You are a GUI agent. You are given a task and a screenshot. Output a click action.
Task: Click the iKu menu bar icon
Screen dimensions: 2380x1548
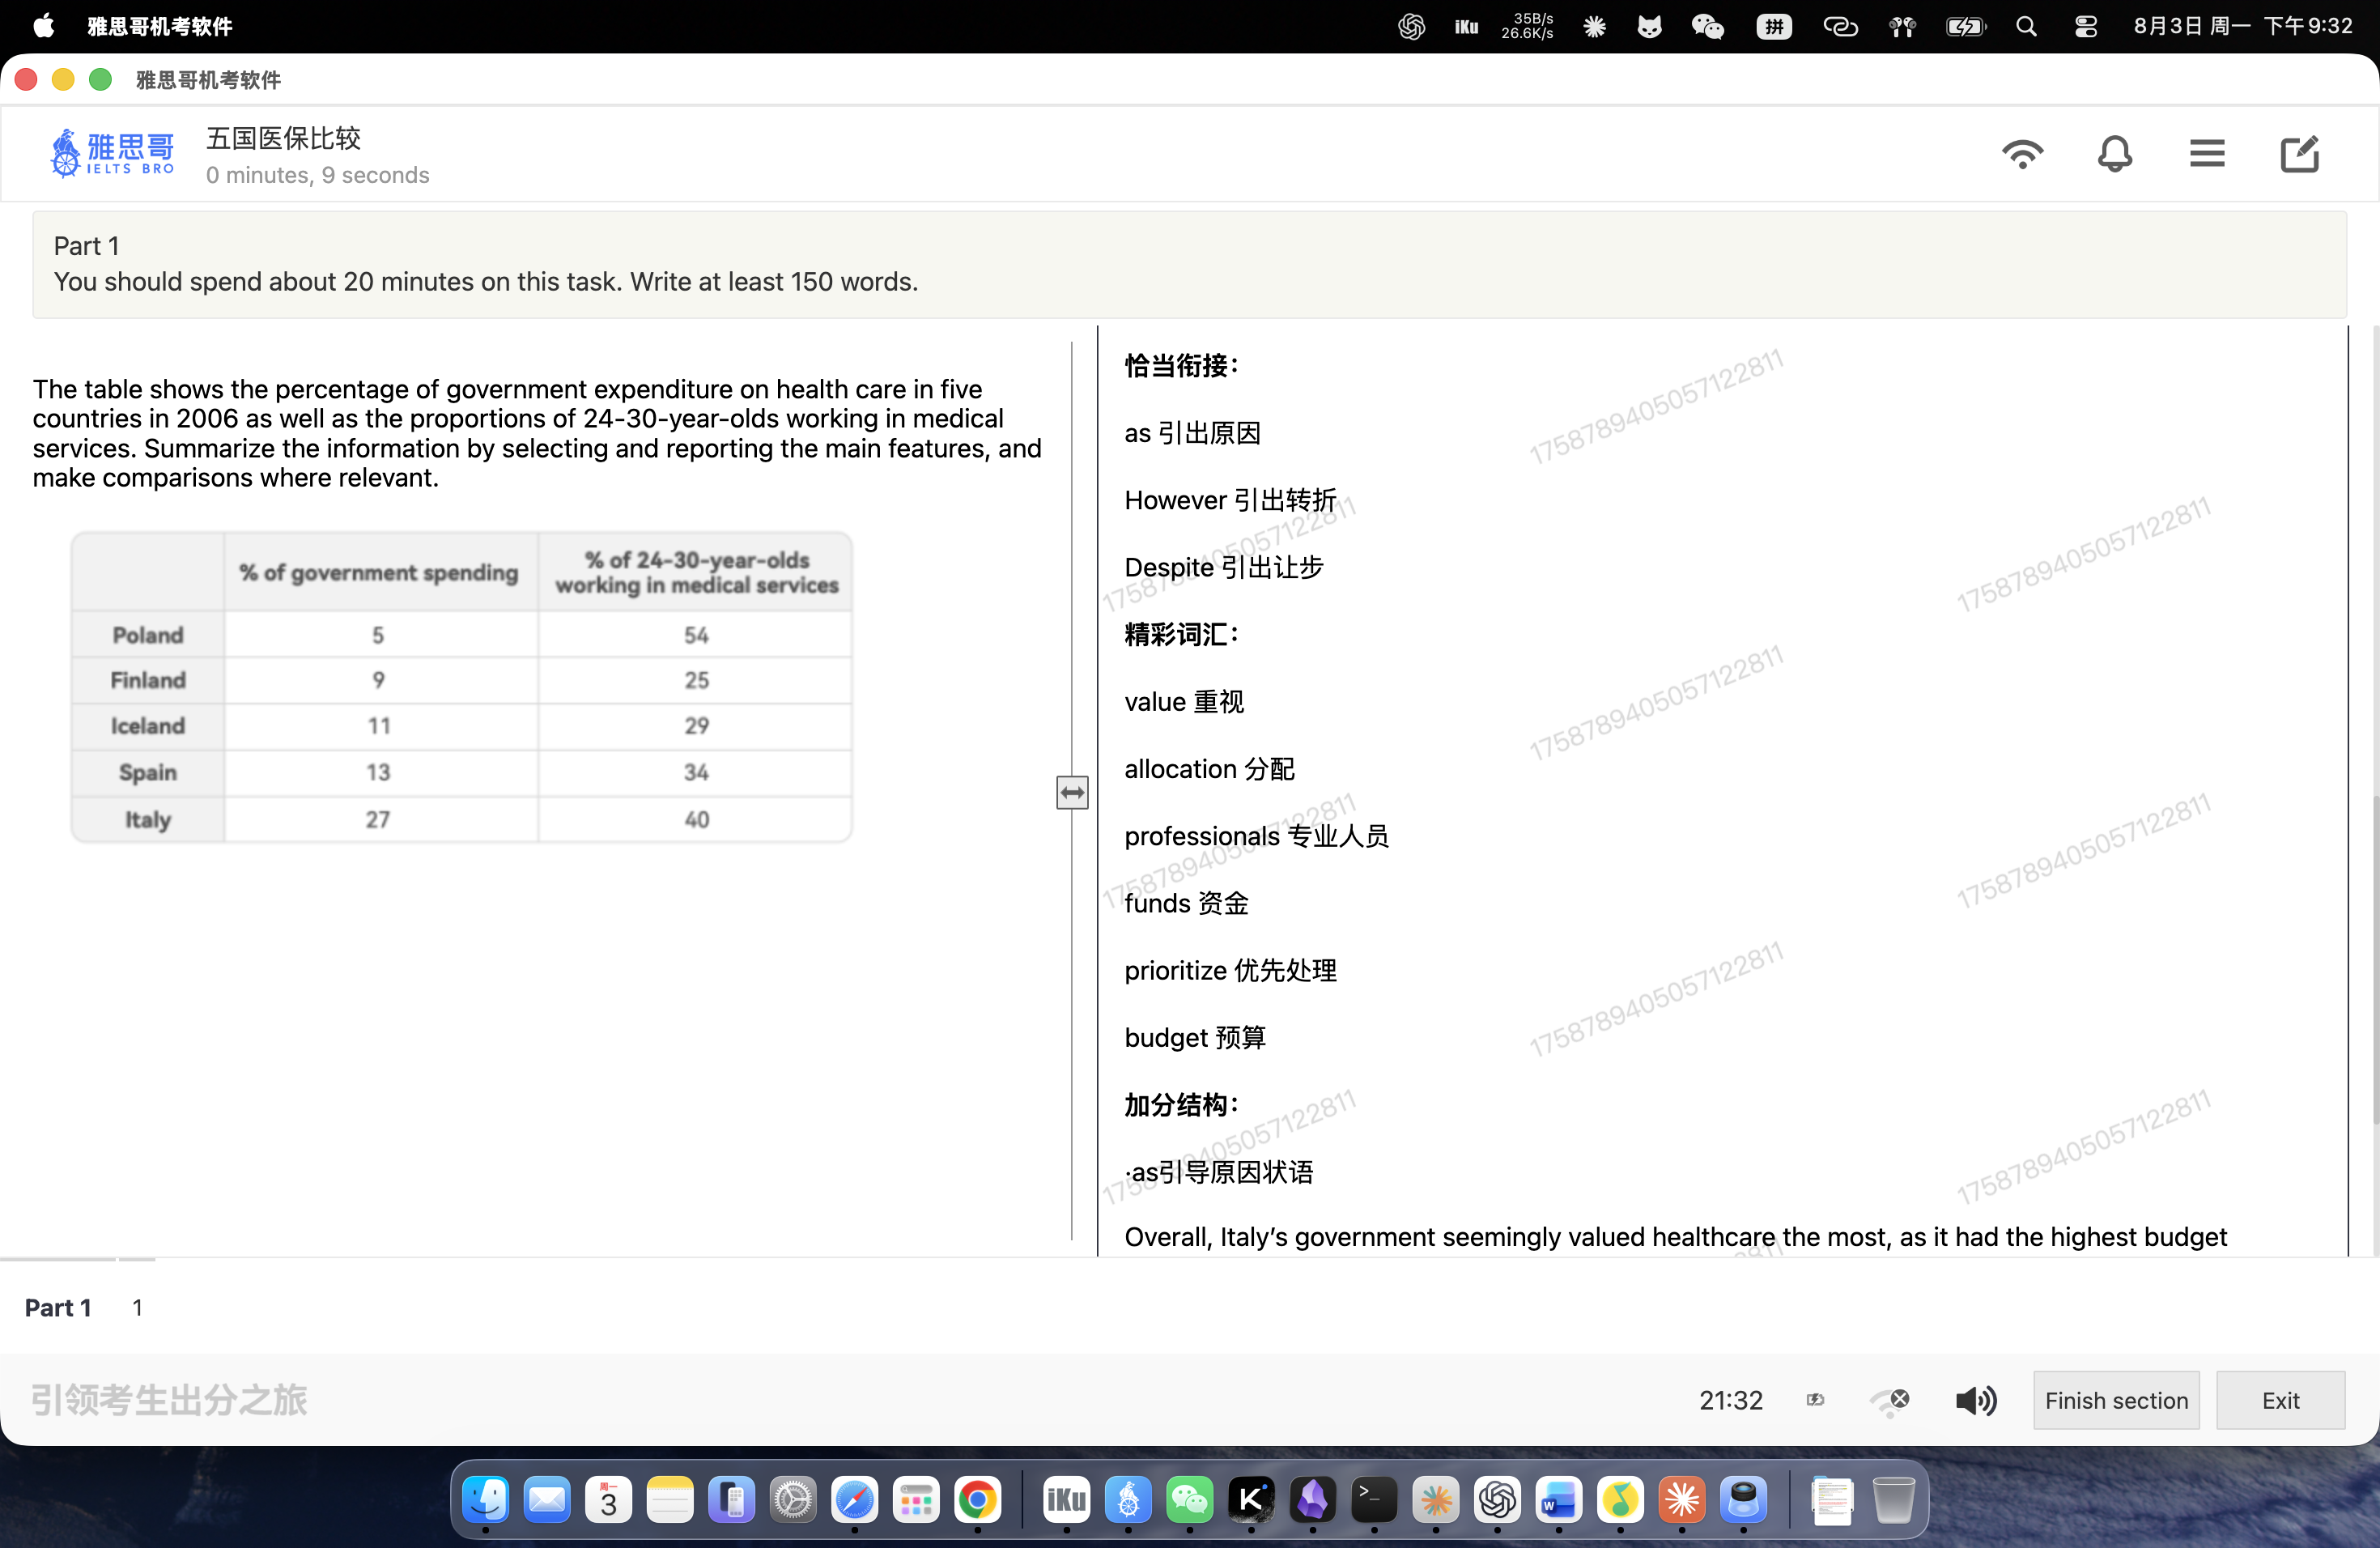click(x=1466, y=26)
